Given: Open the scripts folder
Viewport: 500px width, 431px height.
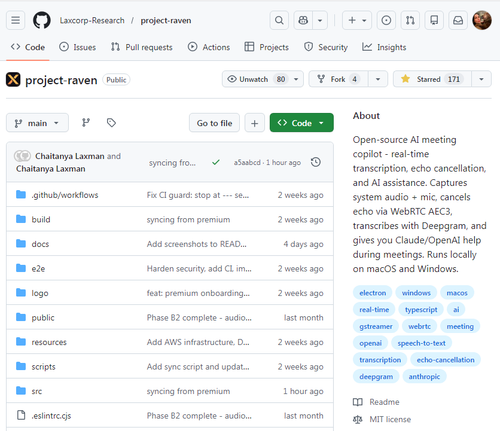Looking at the screenshot, I should pyautogui.click(x=43, y=367).
